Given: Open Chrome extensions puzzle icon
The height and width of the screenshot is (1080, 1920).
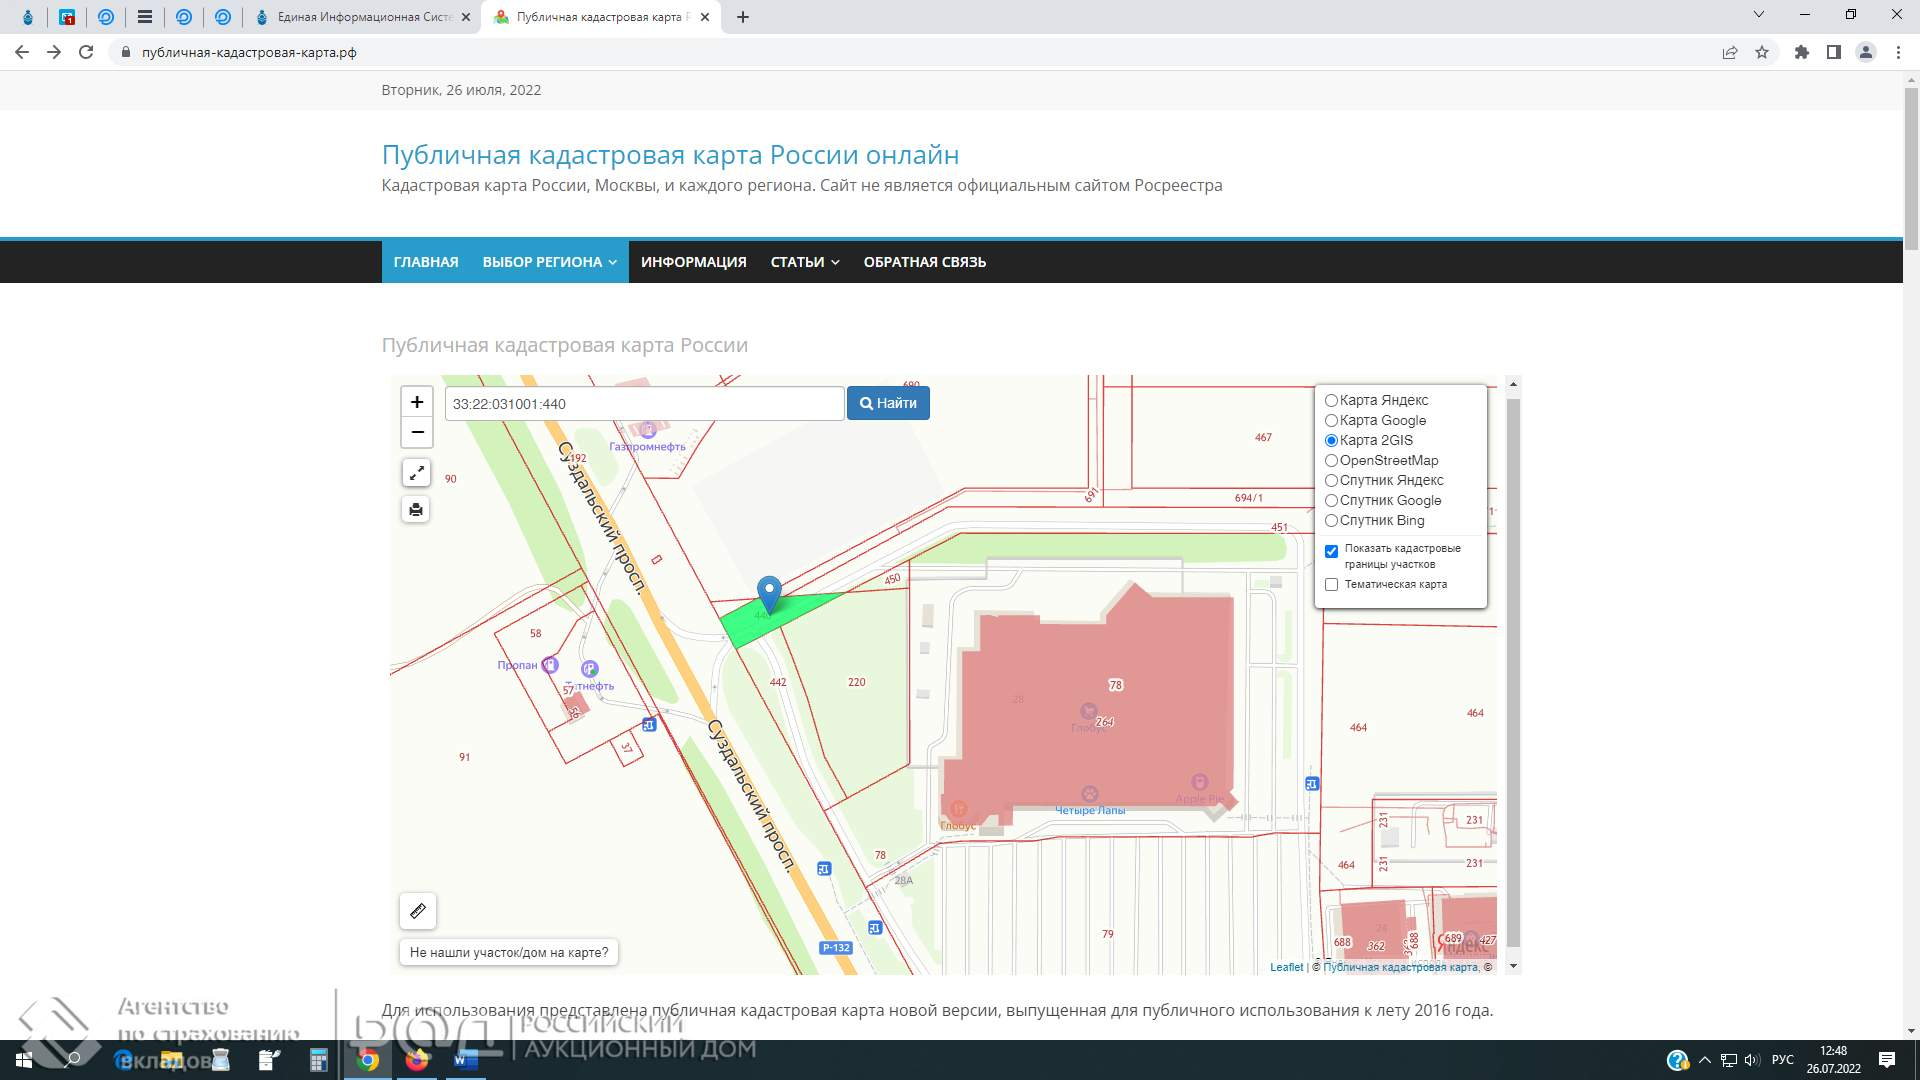Looking at the screenshot, I should point(1802,52).
